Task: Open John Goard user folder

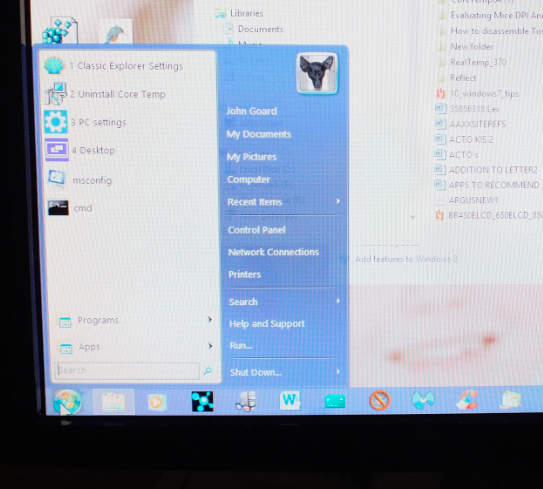Action: 251,111
